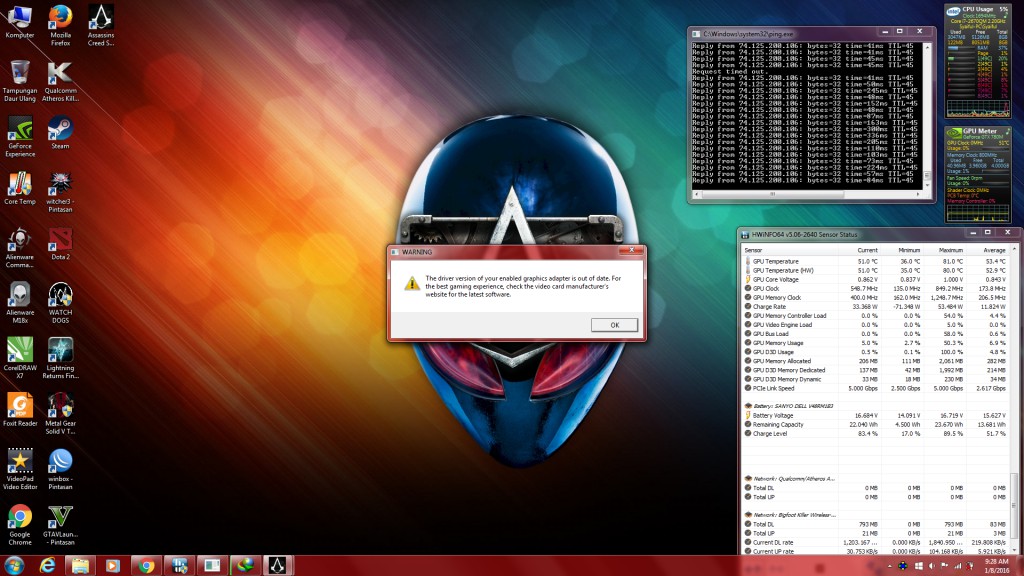Image resolution: width=1024 pixels, height=576 pixels.
Task: Select the GPU Temperature (HW) sensor row
Action: pyautogui.click(x=875, y=270)
